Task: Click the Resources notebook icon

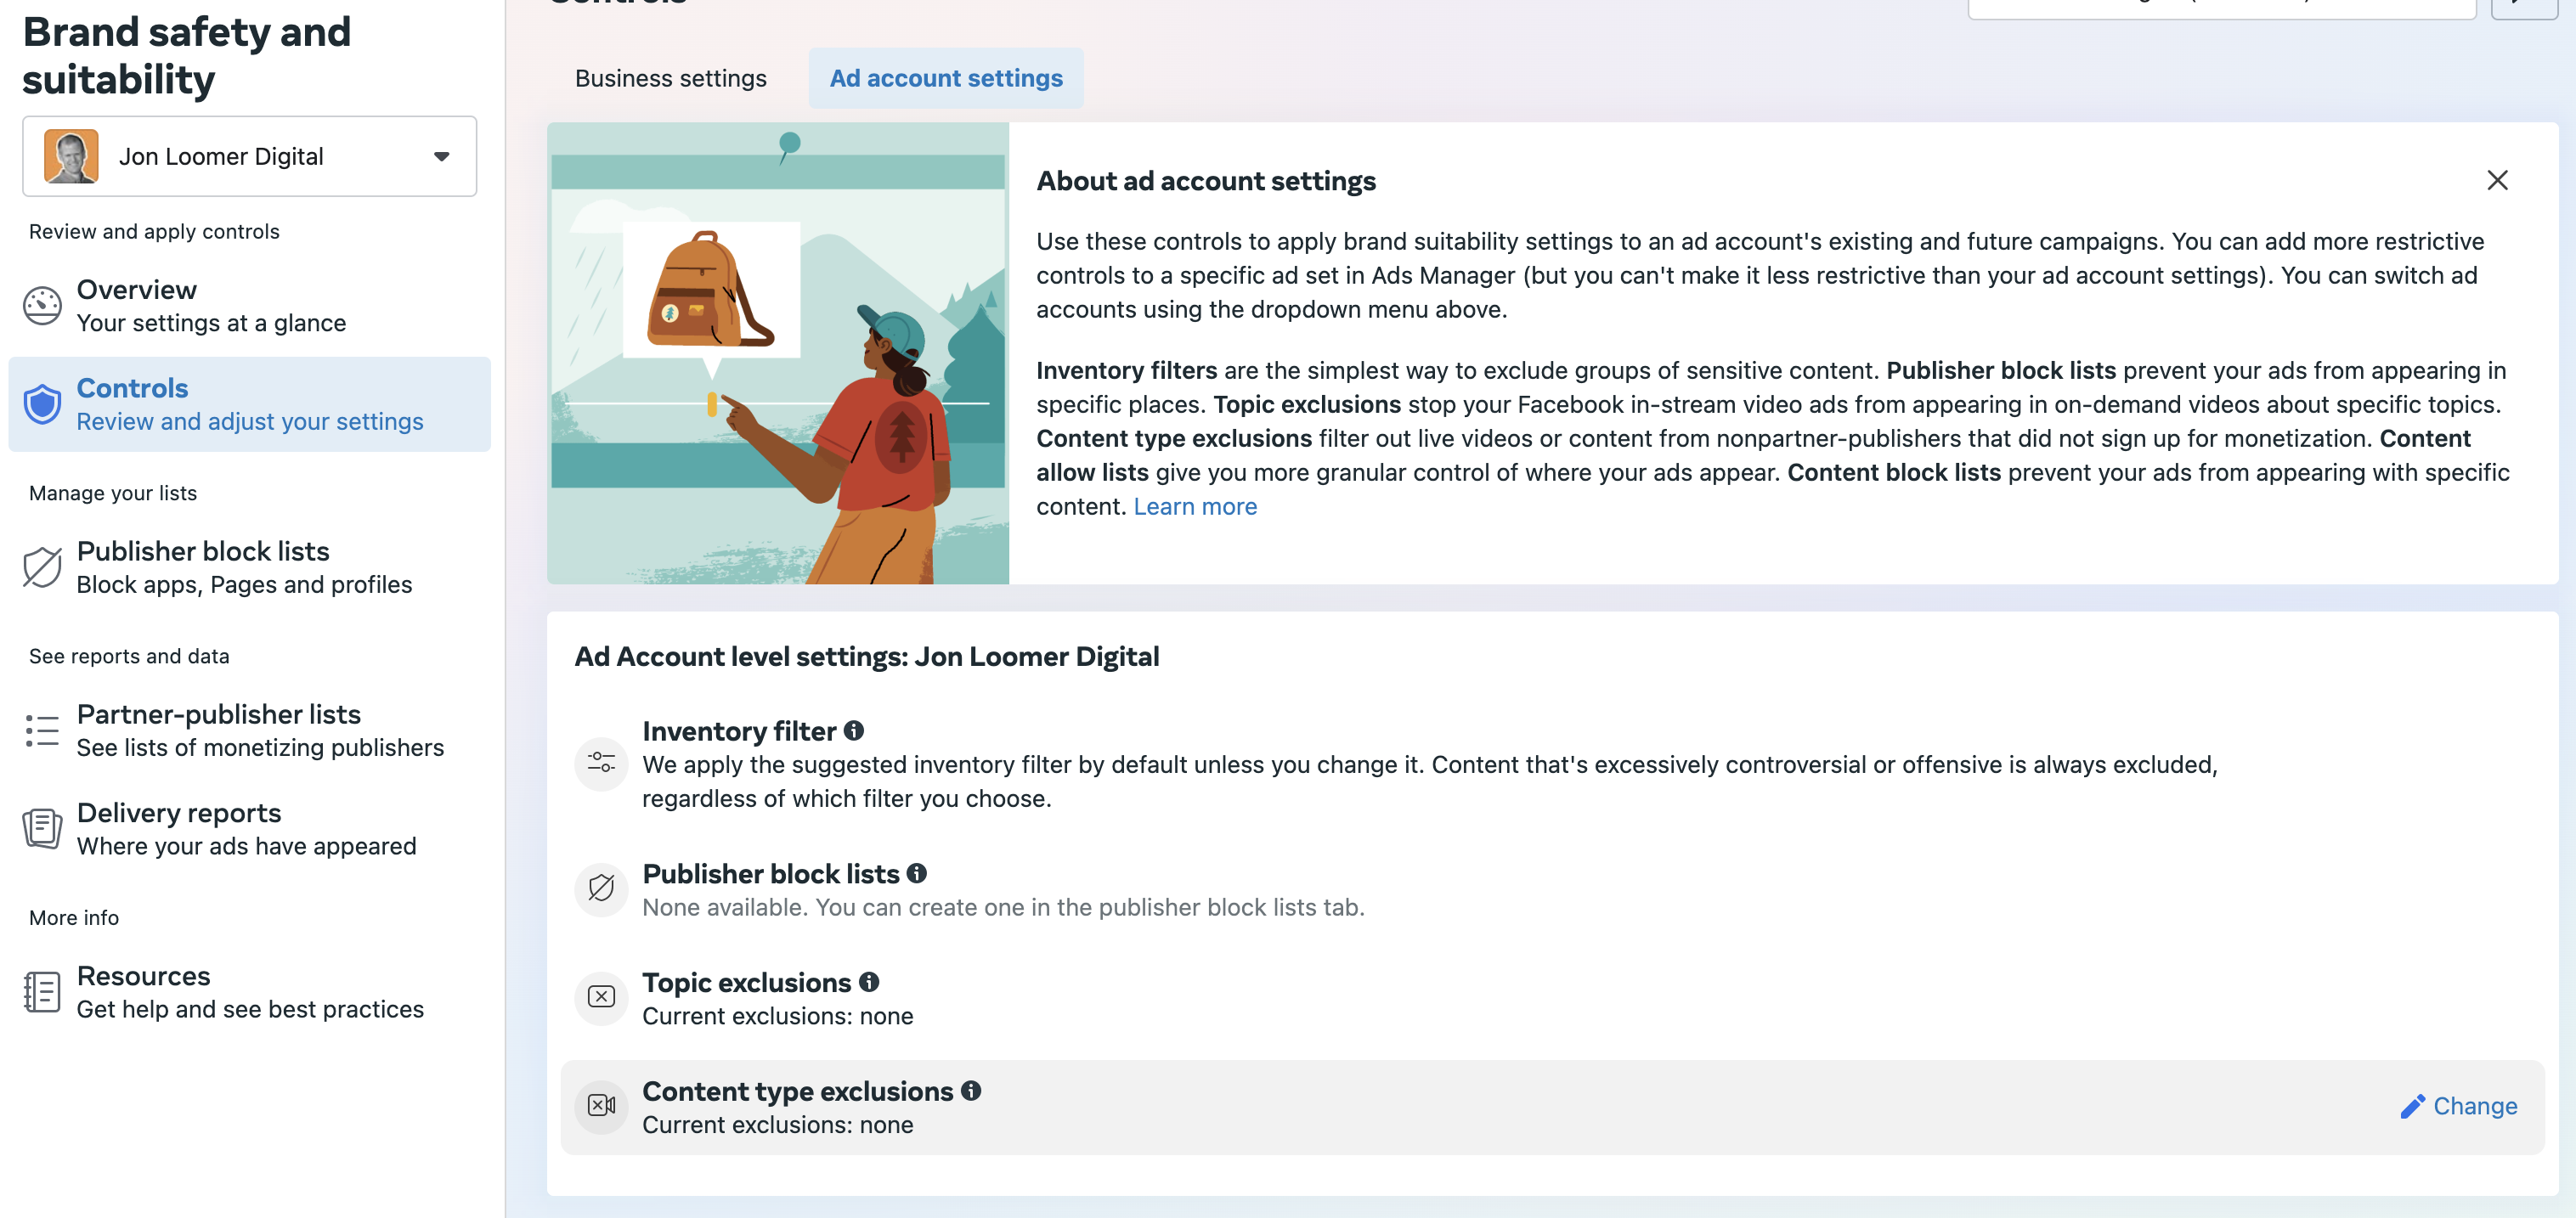Action: tap(42, 992)
